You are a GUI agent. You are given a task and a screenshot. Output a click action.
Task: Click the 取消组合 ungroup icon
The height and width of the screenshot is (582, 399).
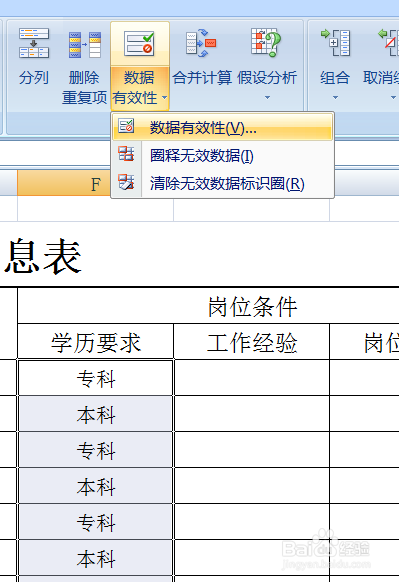tap(388, 43)
